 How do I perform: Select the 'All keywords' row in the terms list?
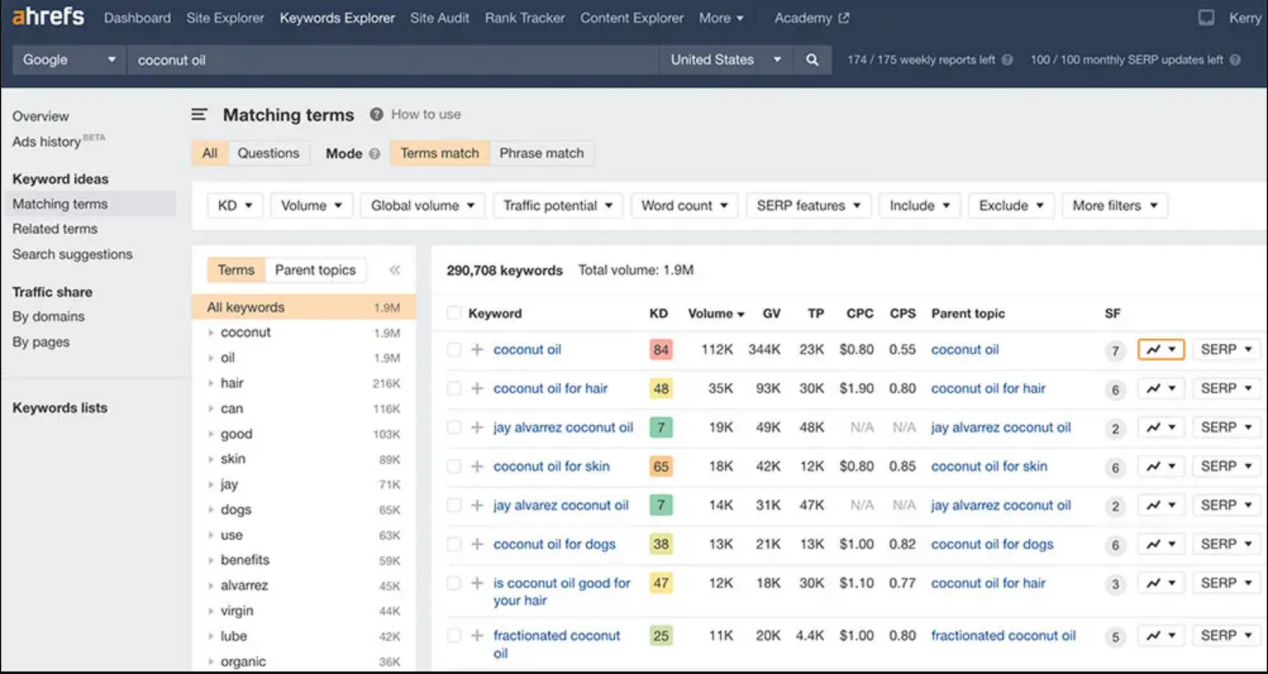[304, 308]
